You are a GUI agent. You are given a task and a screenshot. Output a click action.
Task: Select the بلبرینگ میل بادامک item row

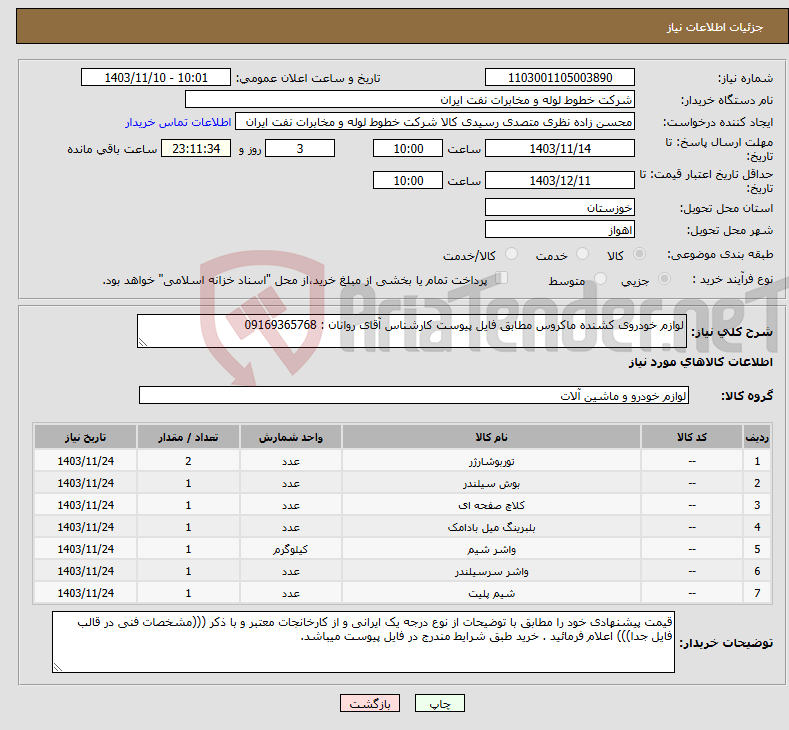coord(403,527)
